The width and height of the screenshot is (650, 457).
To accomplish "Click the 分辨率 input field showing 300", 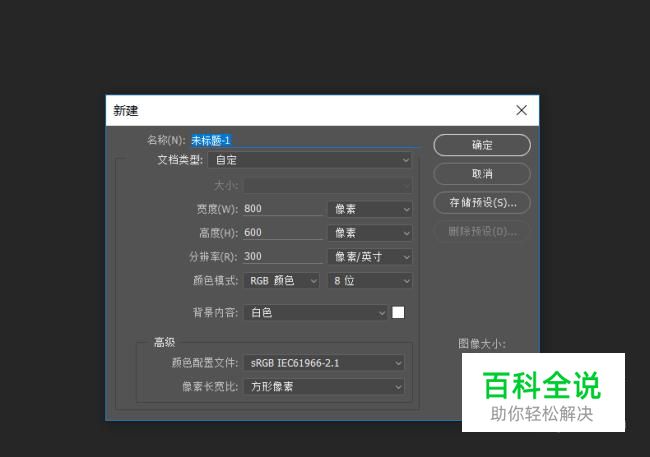I will pyautogui.click(x=283, y=256).
